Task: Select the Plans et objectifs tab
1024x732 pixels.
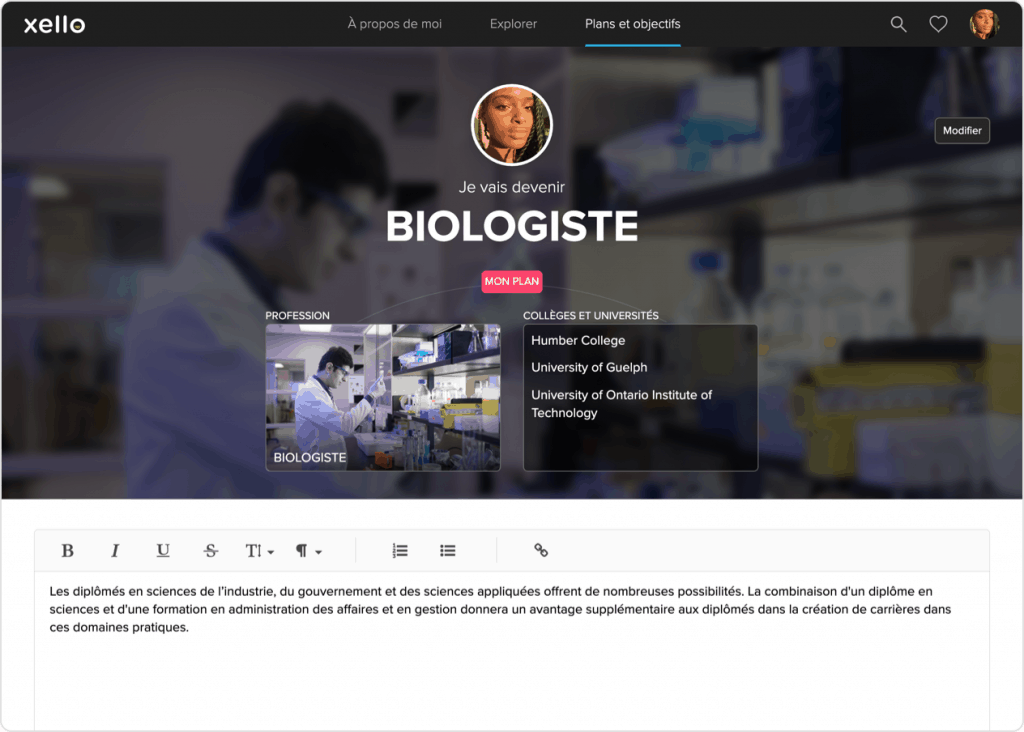Action: point(632,24)
